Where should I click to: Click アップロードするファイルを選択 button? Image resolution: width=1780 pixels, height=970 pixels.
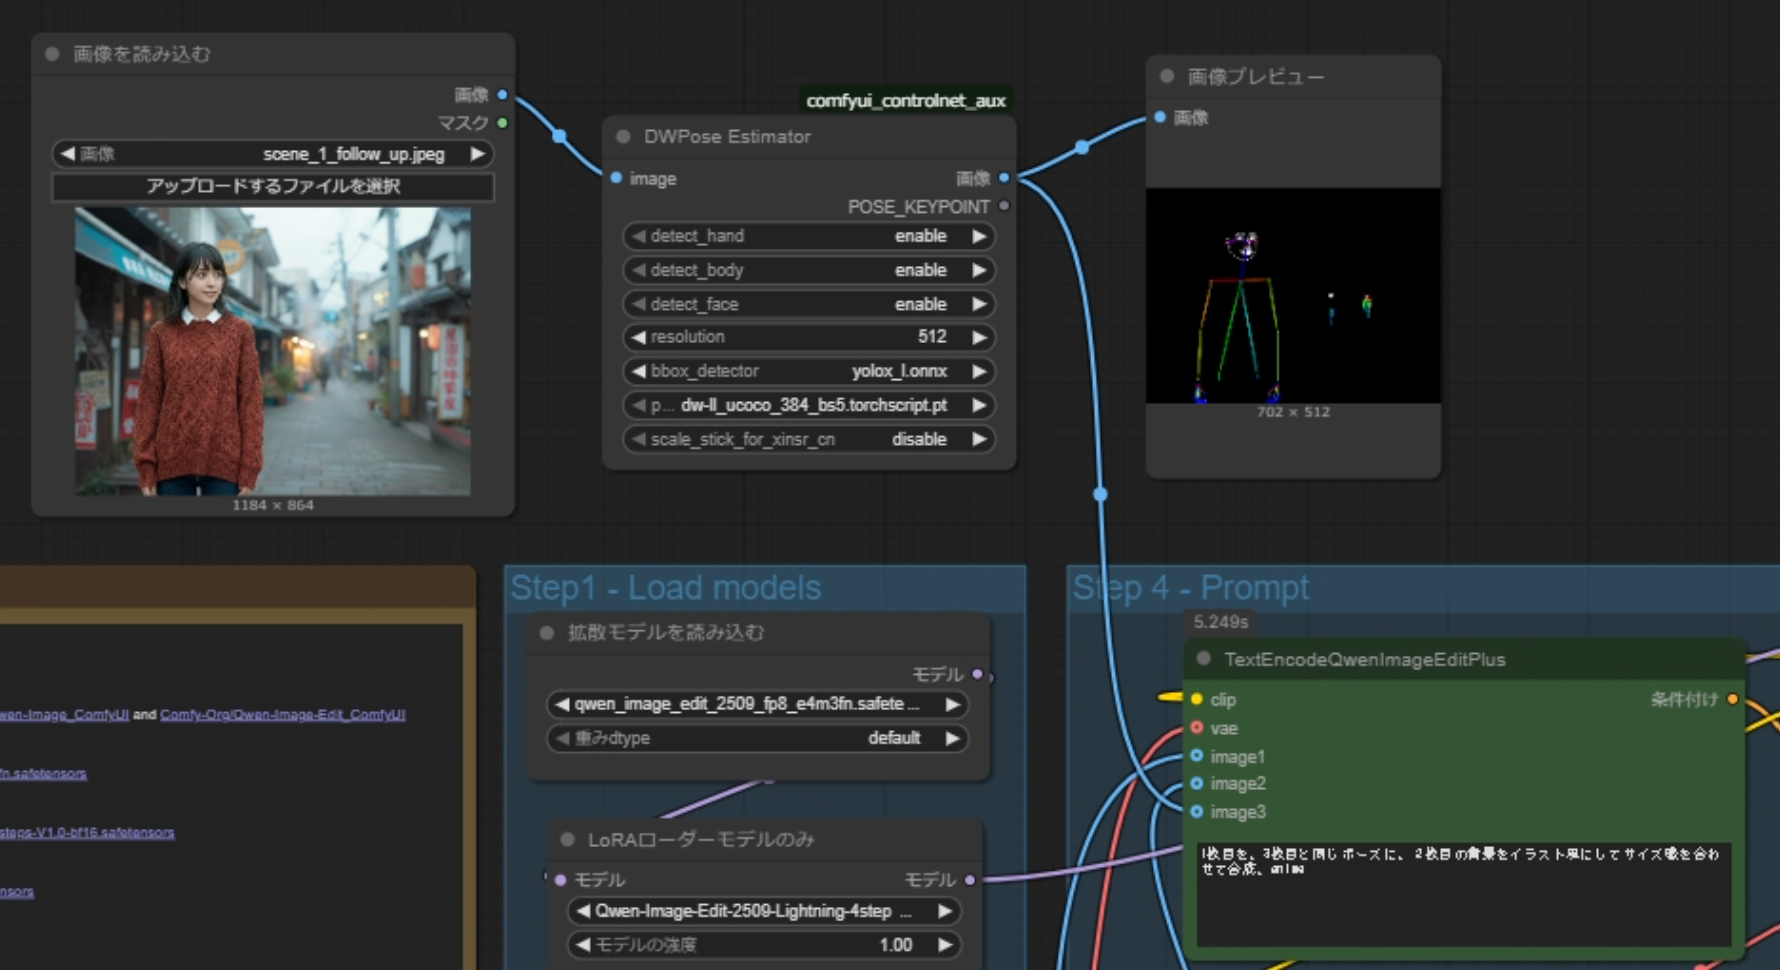[273, 186]
